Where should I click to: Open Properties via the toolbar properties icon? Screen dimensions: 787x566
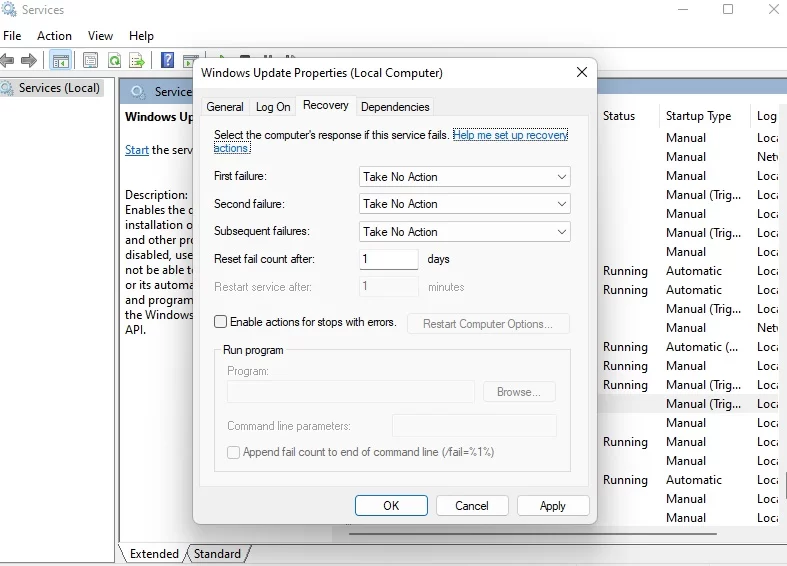pyautogui.click(x=90, y=61)
